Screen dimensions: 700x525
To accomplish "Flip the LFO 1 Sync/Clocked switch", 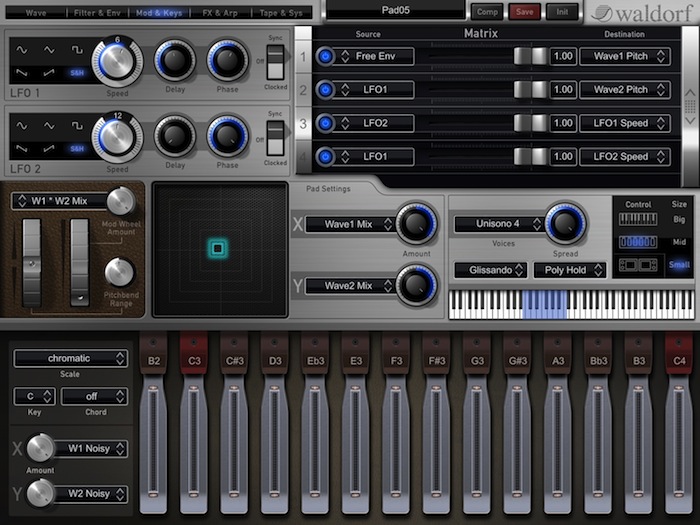I will click(277, 59).
